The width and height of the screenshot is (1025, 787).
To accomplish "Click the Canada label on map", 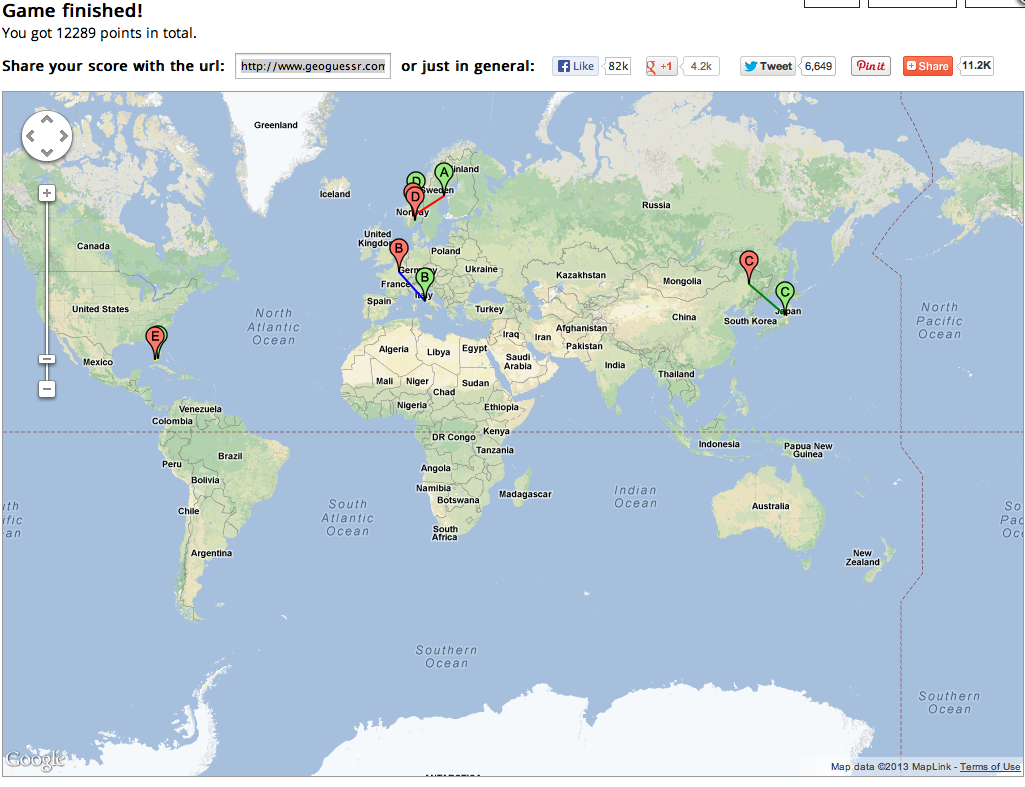I will point(93,246).
